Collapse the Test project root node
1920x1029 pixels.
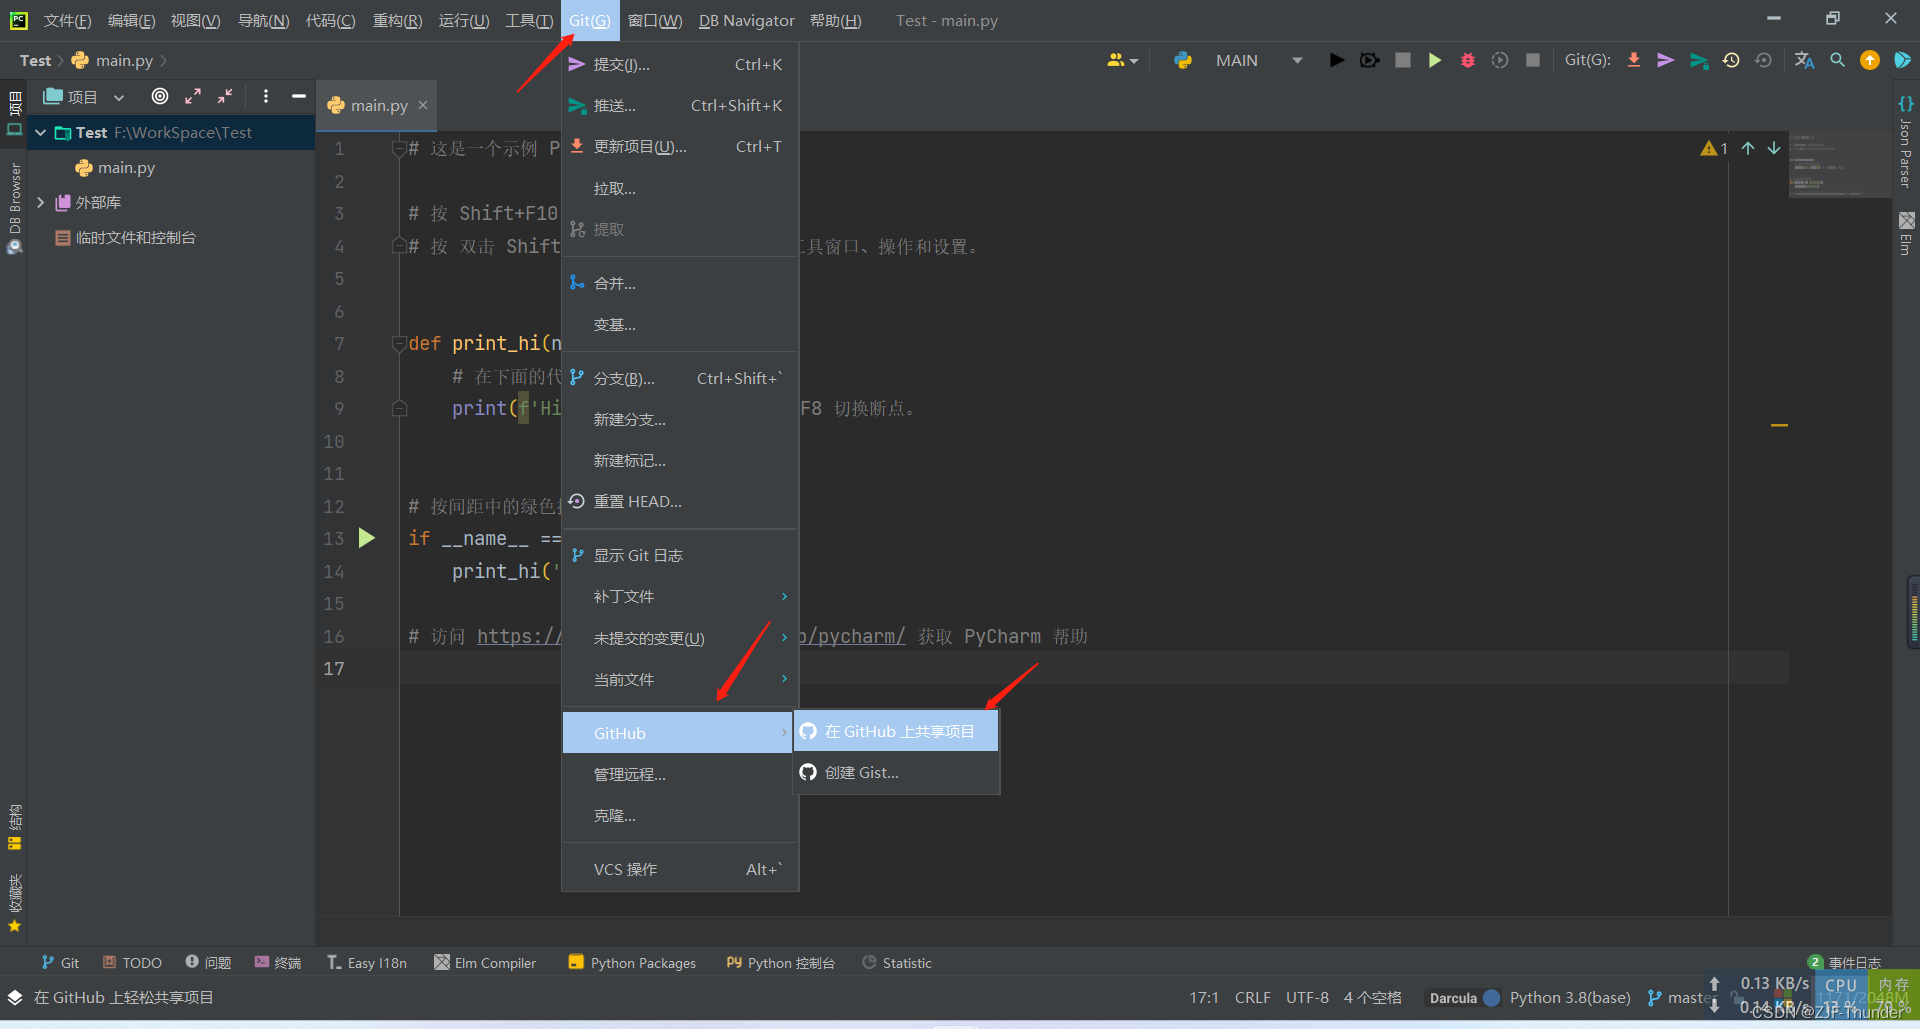point(41,132)
